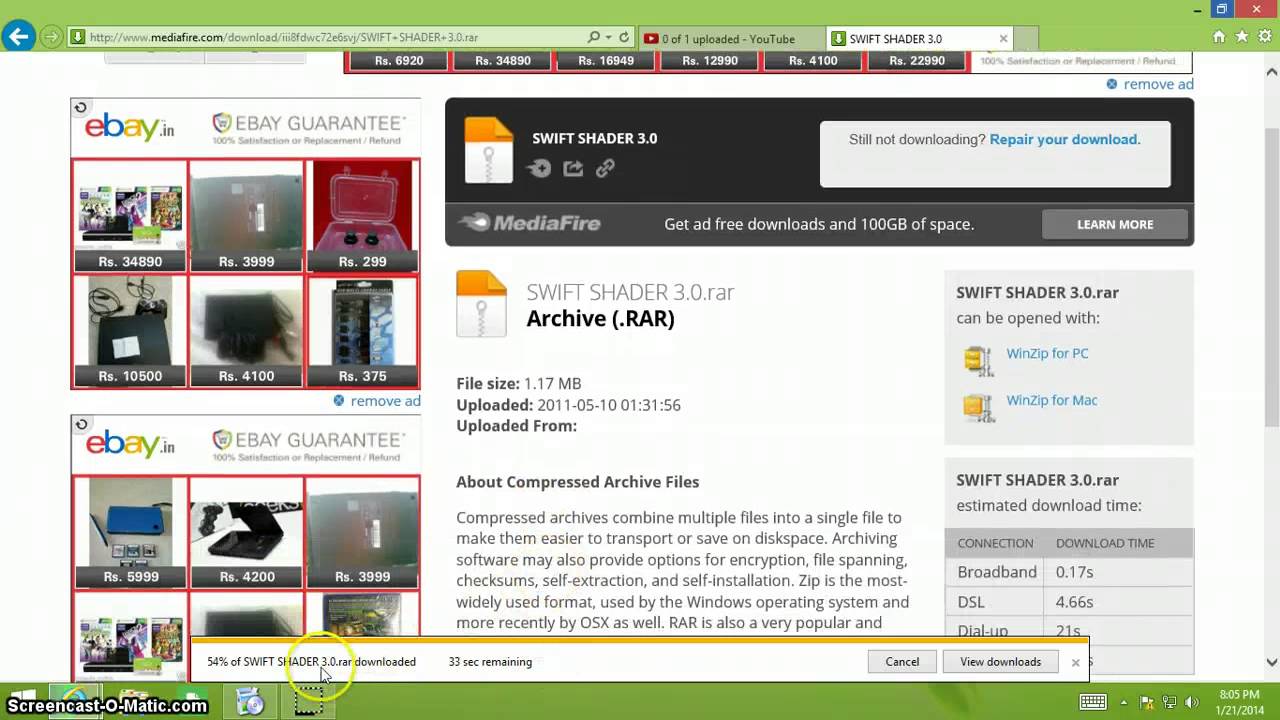This screenshot has width=1280, height=720.
Task: Open the File Explorer taskbar icon
Action: click(x=135, y=701)
